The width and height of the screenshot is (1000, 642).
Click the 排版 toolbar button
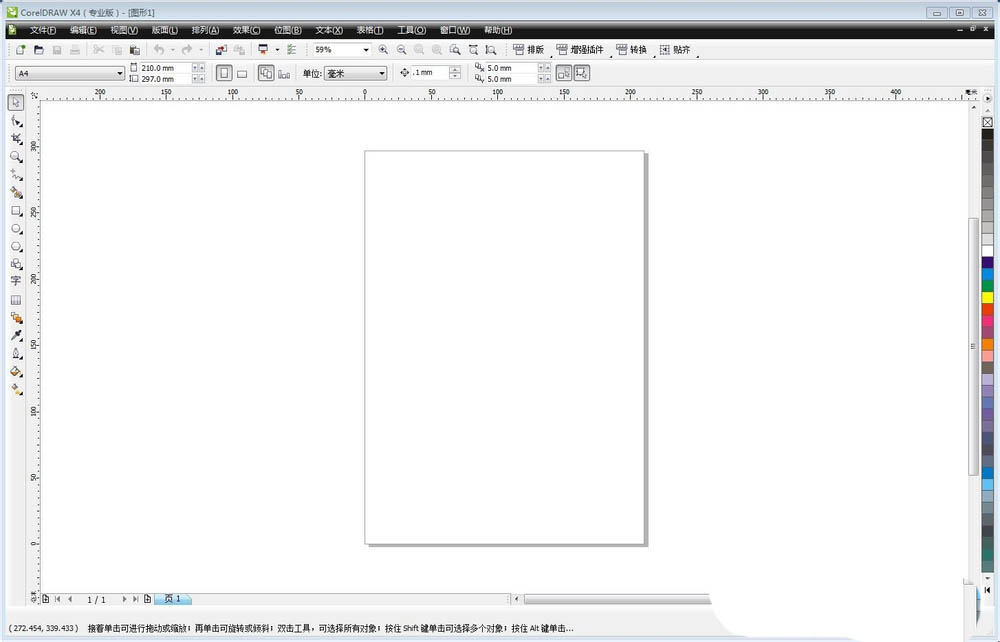click(528, 49)
